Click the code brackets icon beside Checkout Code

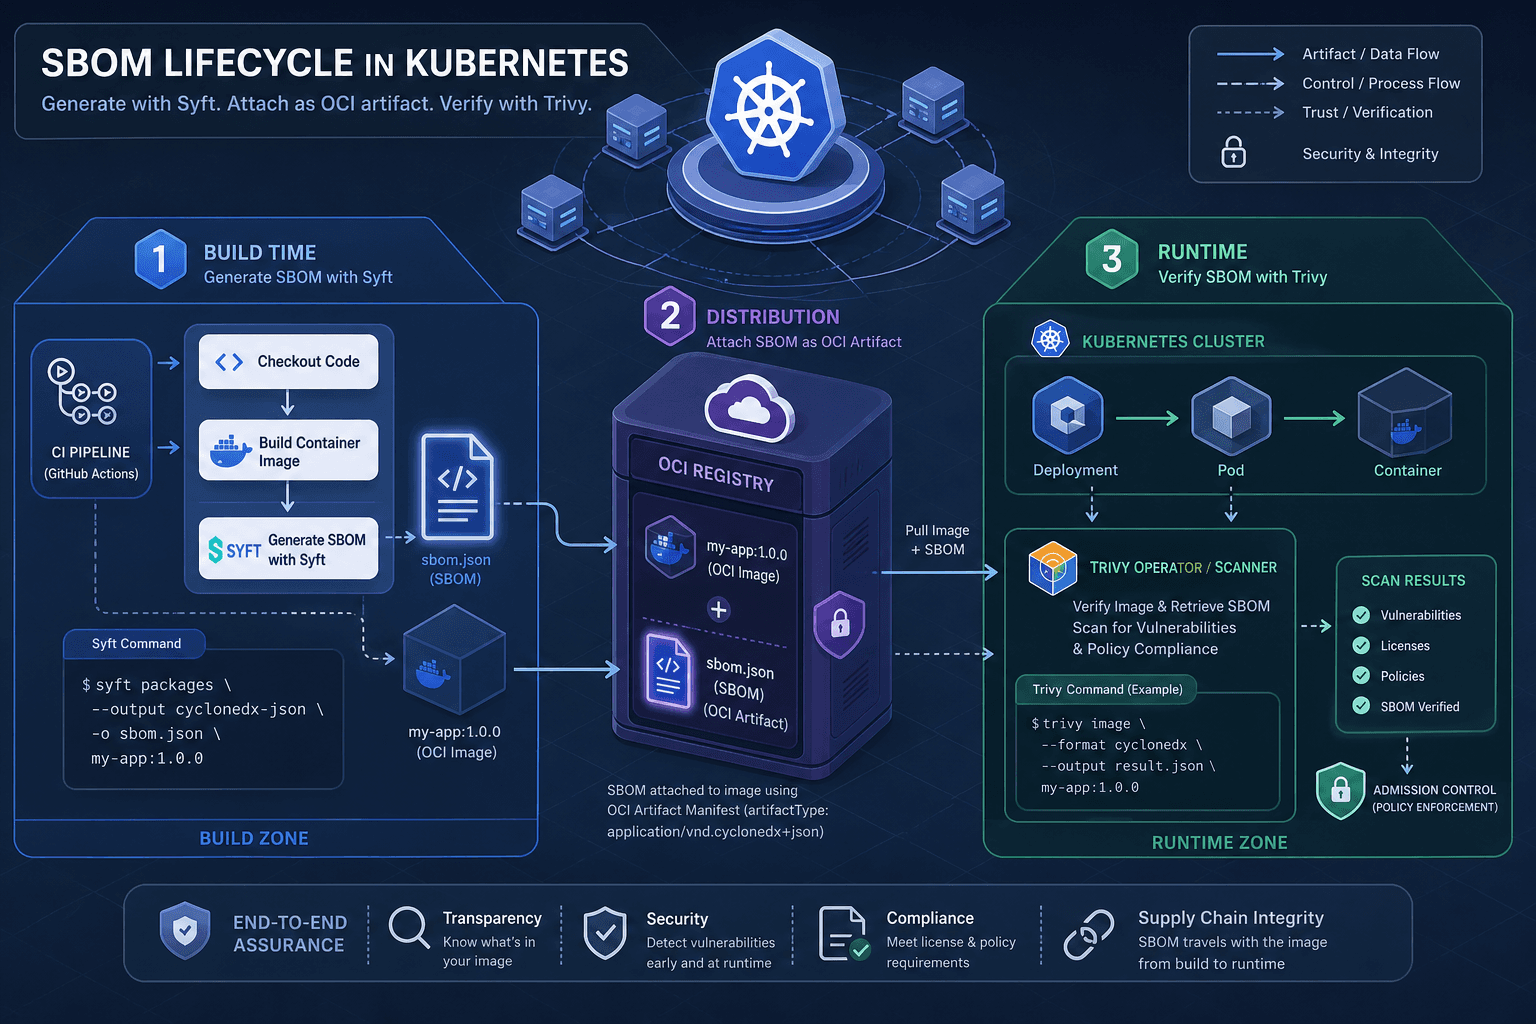tap(229, 362)
